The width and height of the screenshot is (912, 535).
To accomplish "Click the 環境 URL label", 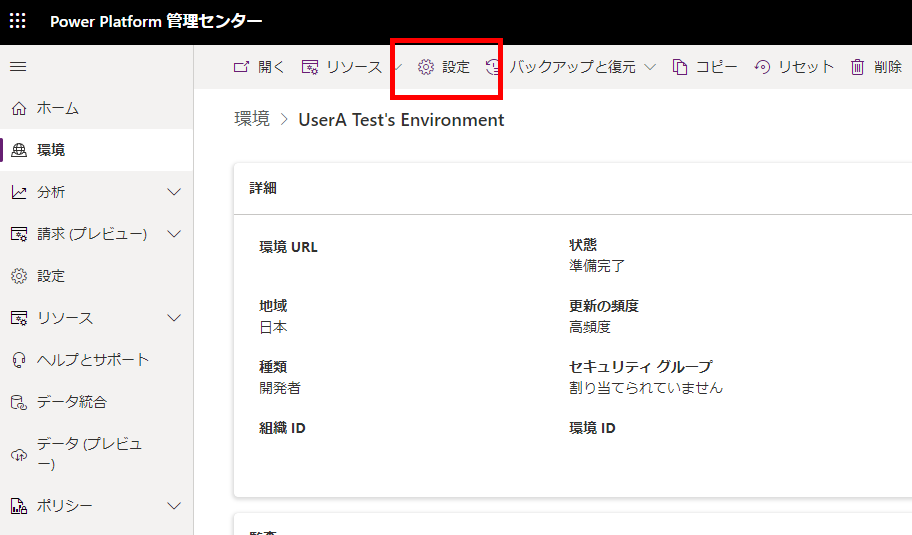I will click(288, 247).
